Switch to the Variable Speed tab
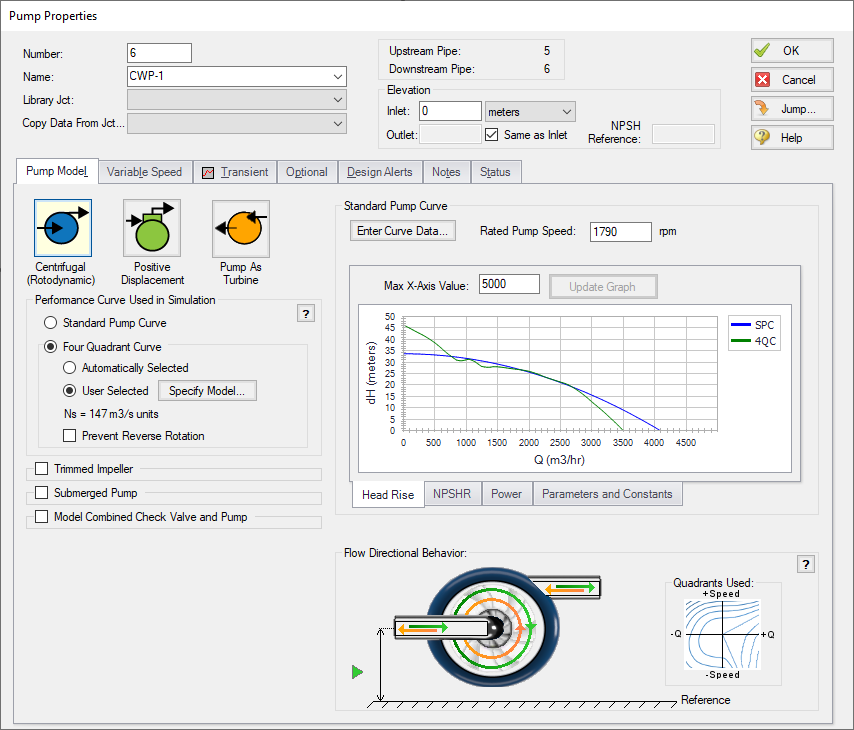Viewport: 854px width, 730px height. pyautogui.click(x=144, y=171)
